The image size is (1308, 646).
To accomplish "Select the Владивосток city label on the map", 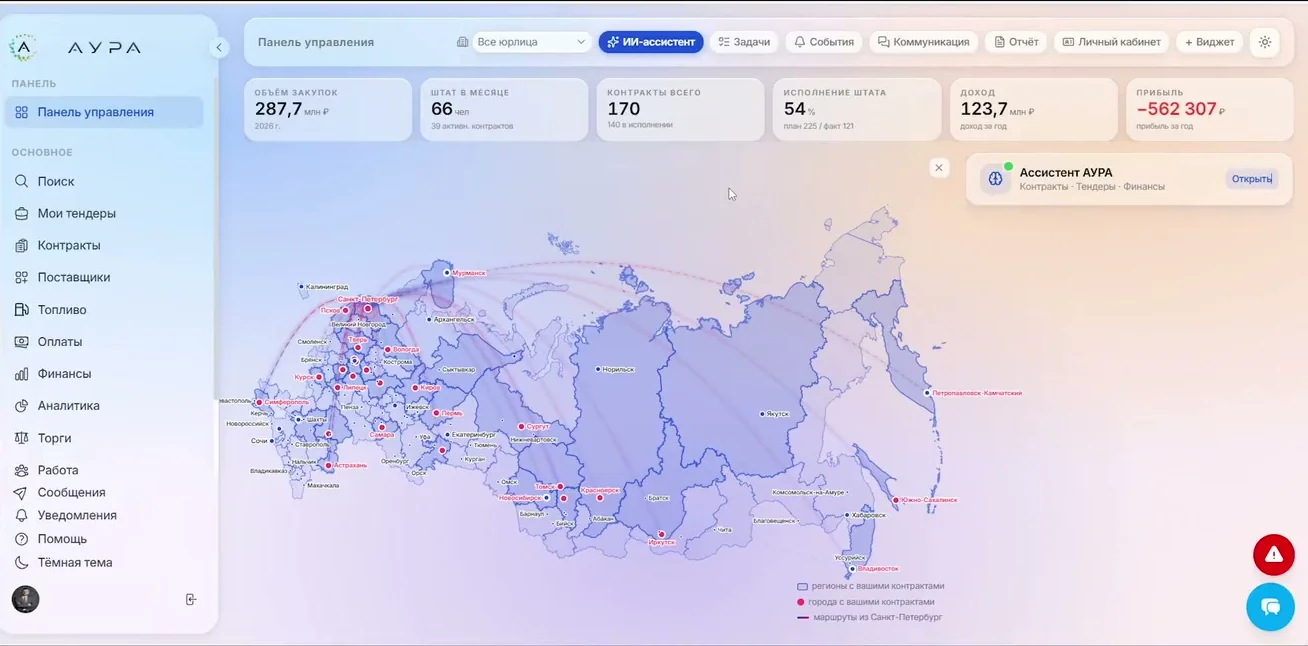I will tap(878, 568).
